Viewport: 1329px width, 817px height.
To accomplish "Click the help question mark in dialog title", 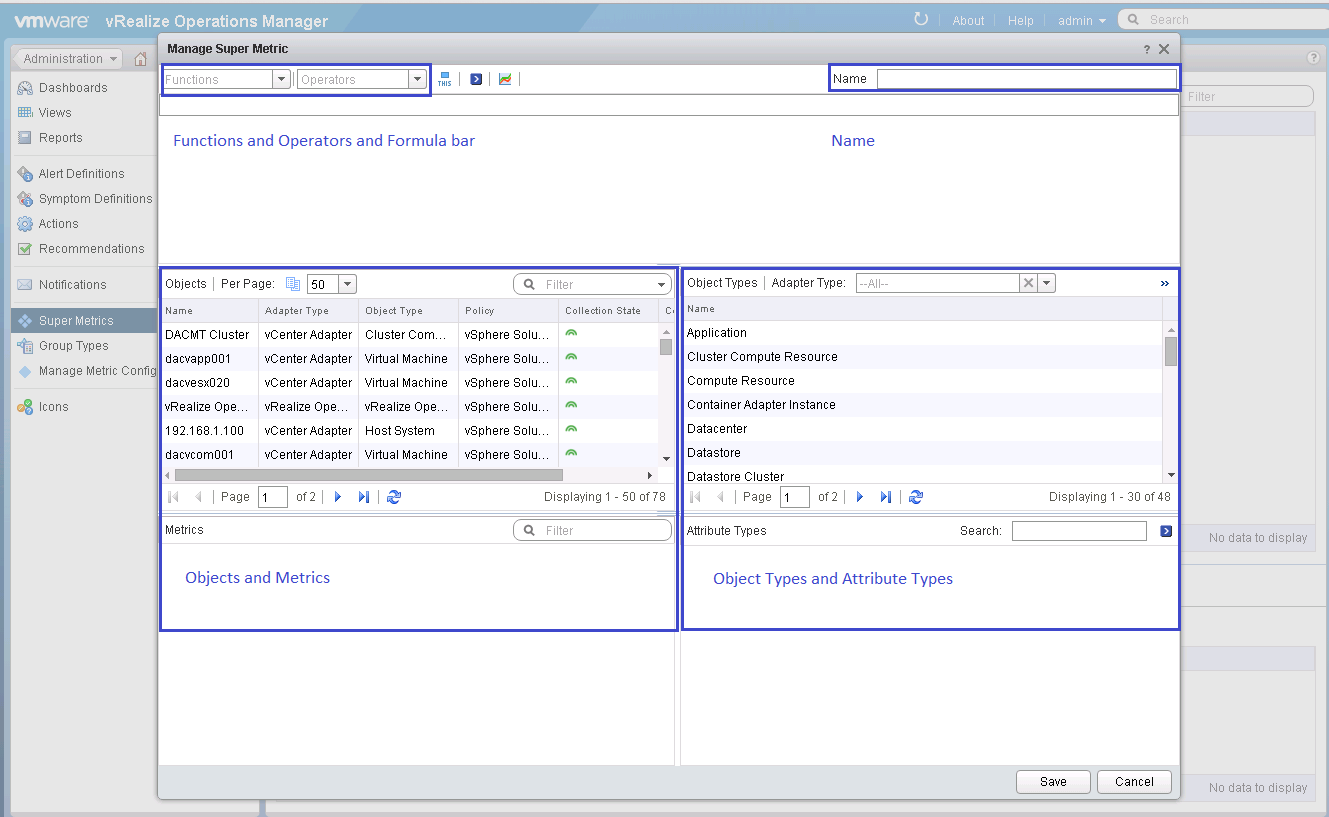I will (x=1147, y=49).
